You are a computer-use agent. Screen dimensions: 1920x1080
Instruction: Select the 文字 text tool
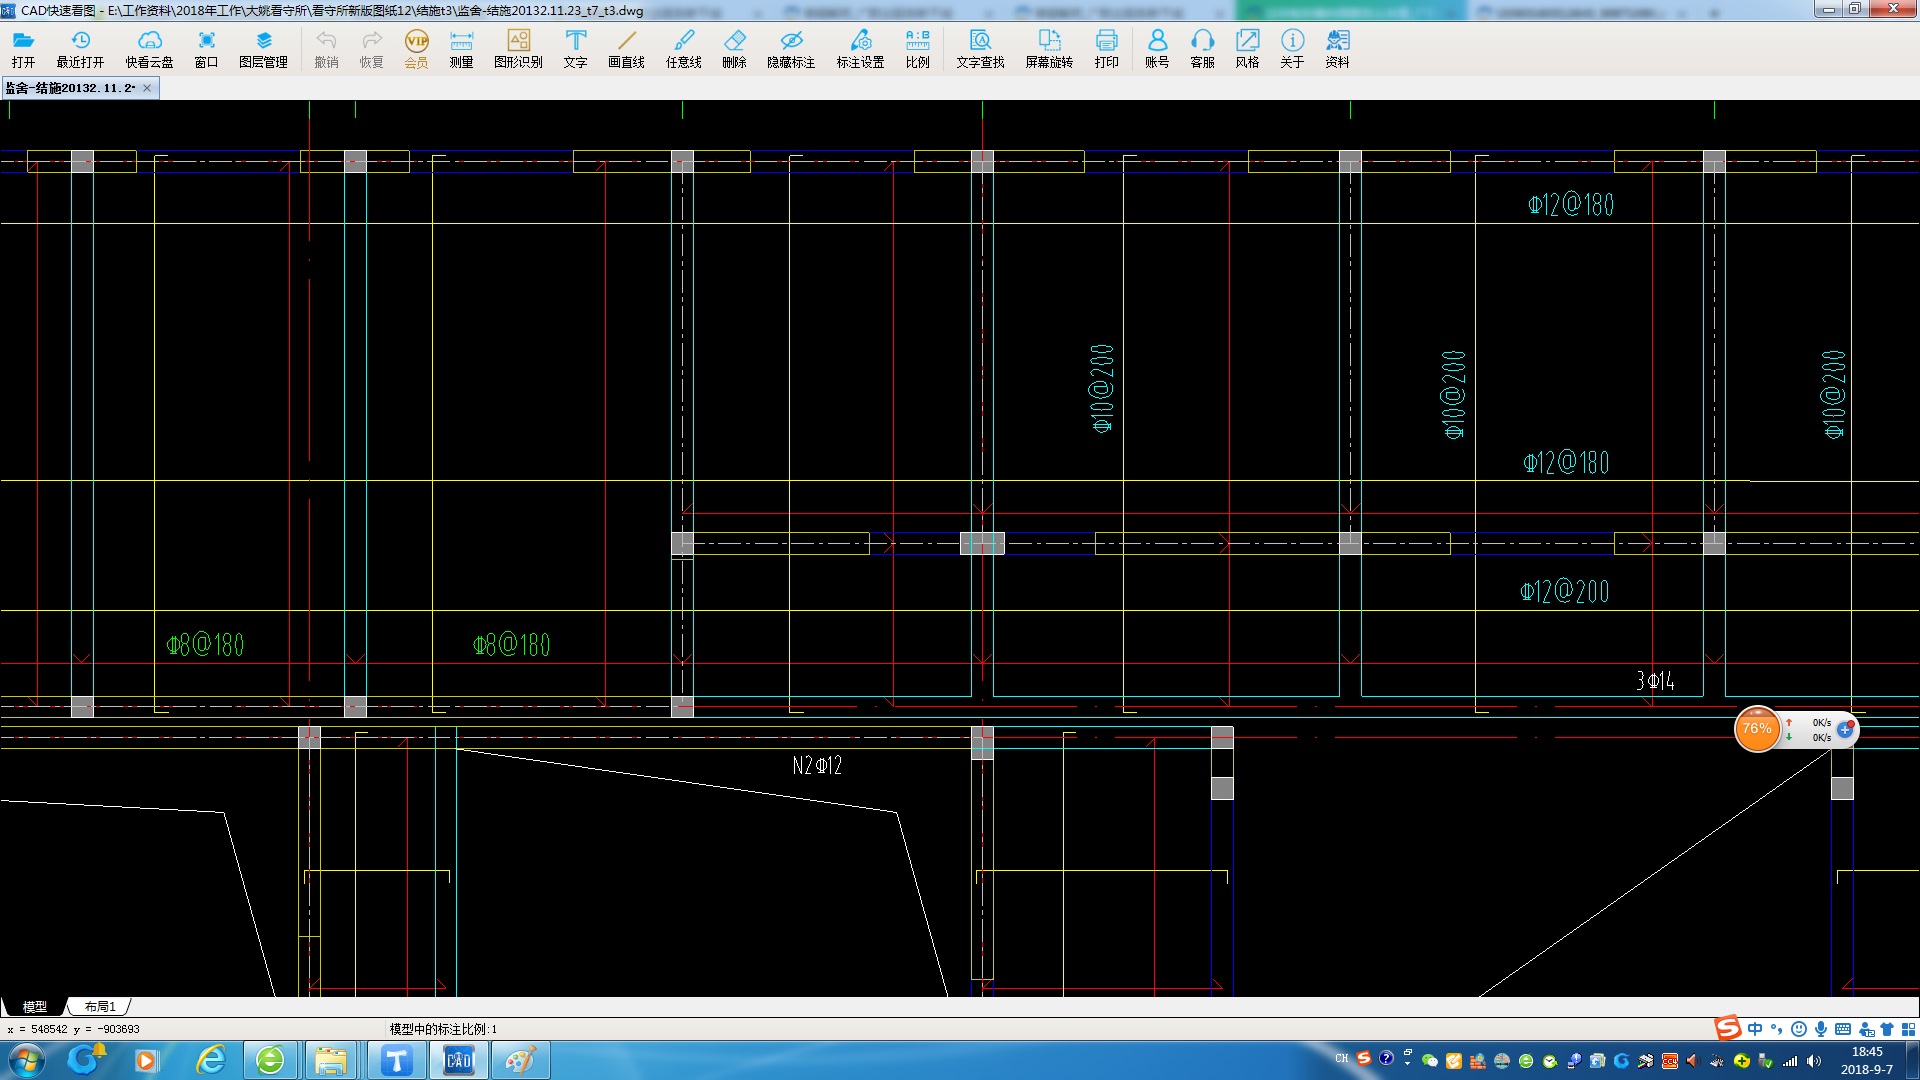pyautogui.click(x=575, y=48)
